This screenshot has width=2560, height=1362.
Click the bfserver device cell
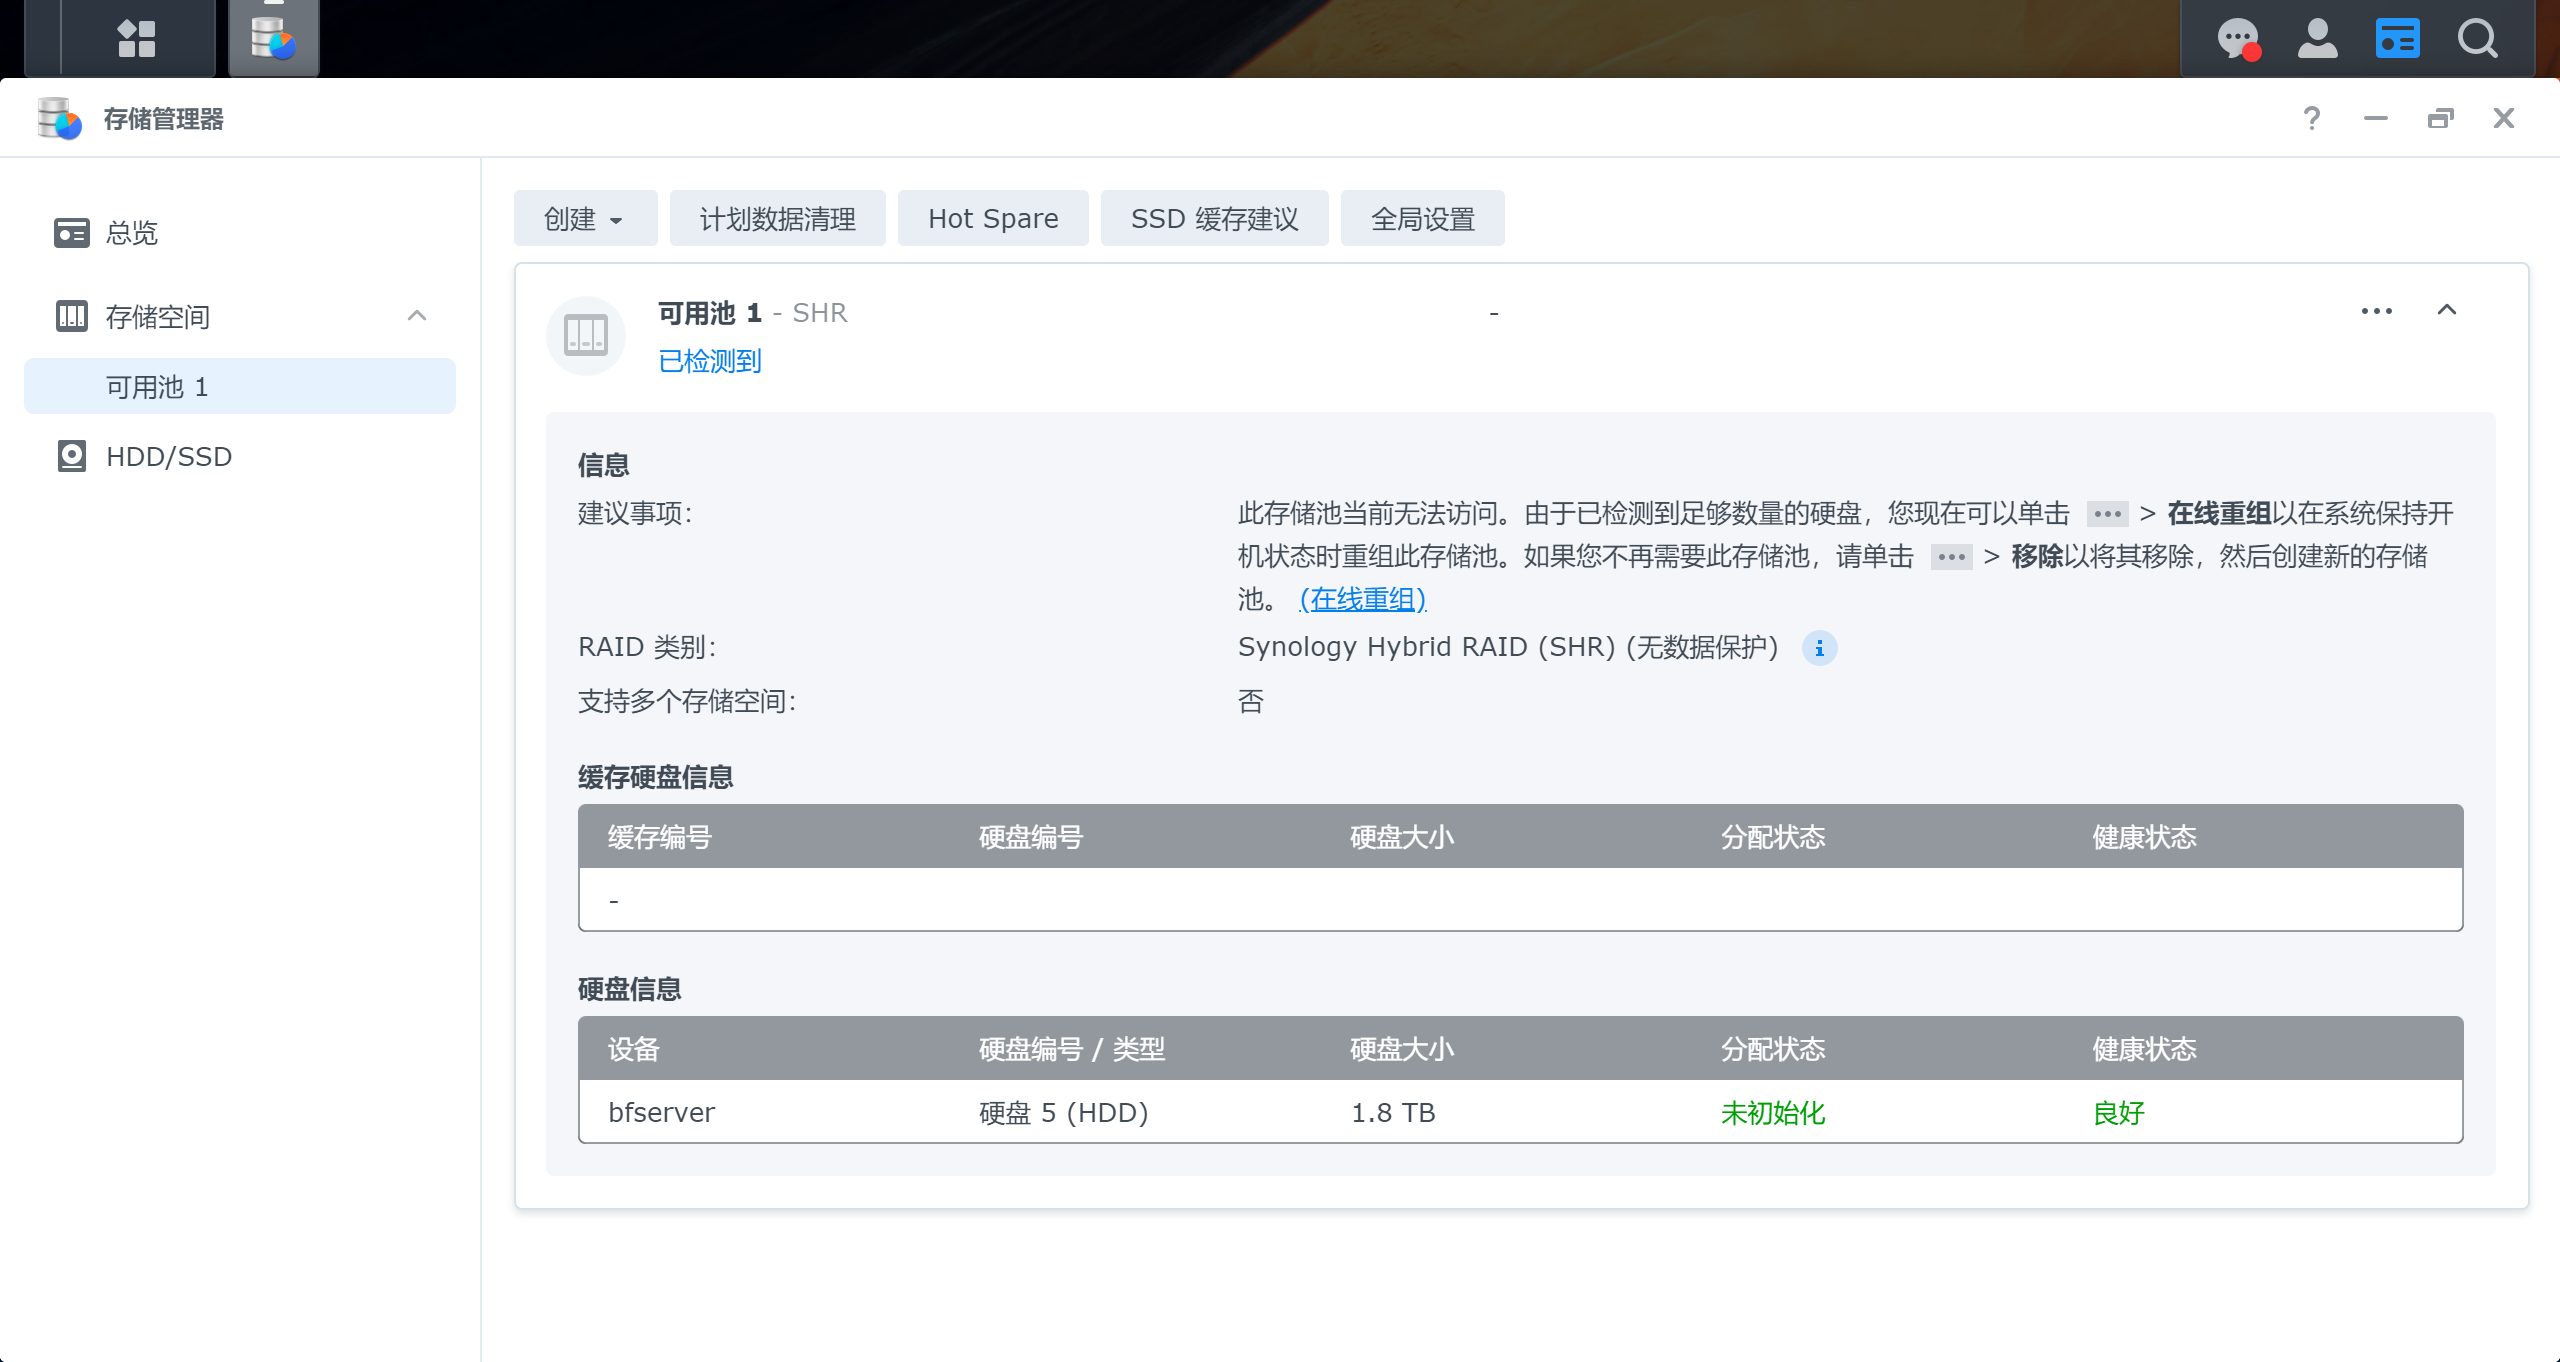click(x=662, y=1112)
